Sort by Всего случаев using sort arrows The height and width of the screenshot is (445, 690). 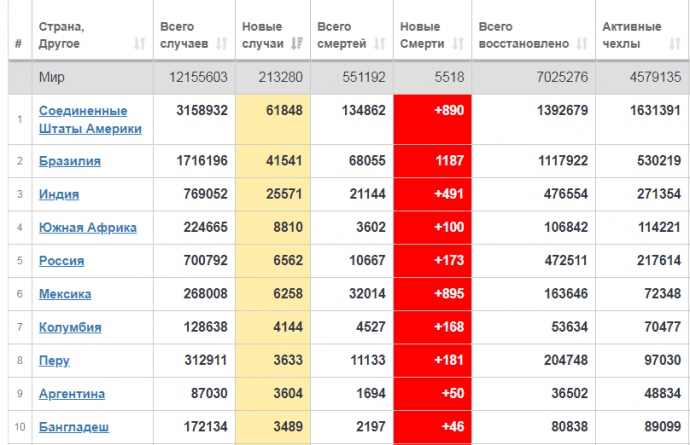222,44
